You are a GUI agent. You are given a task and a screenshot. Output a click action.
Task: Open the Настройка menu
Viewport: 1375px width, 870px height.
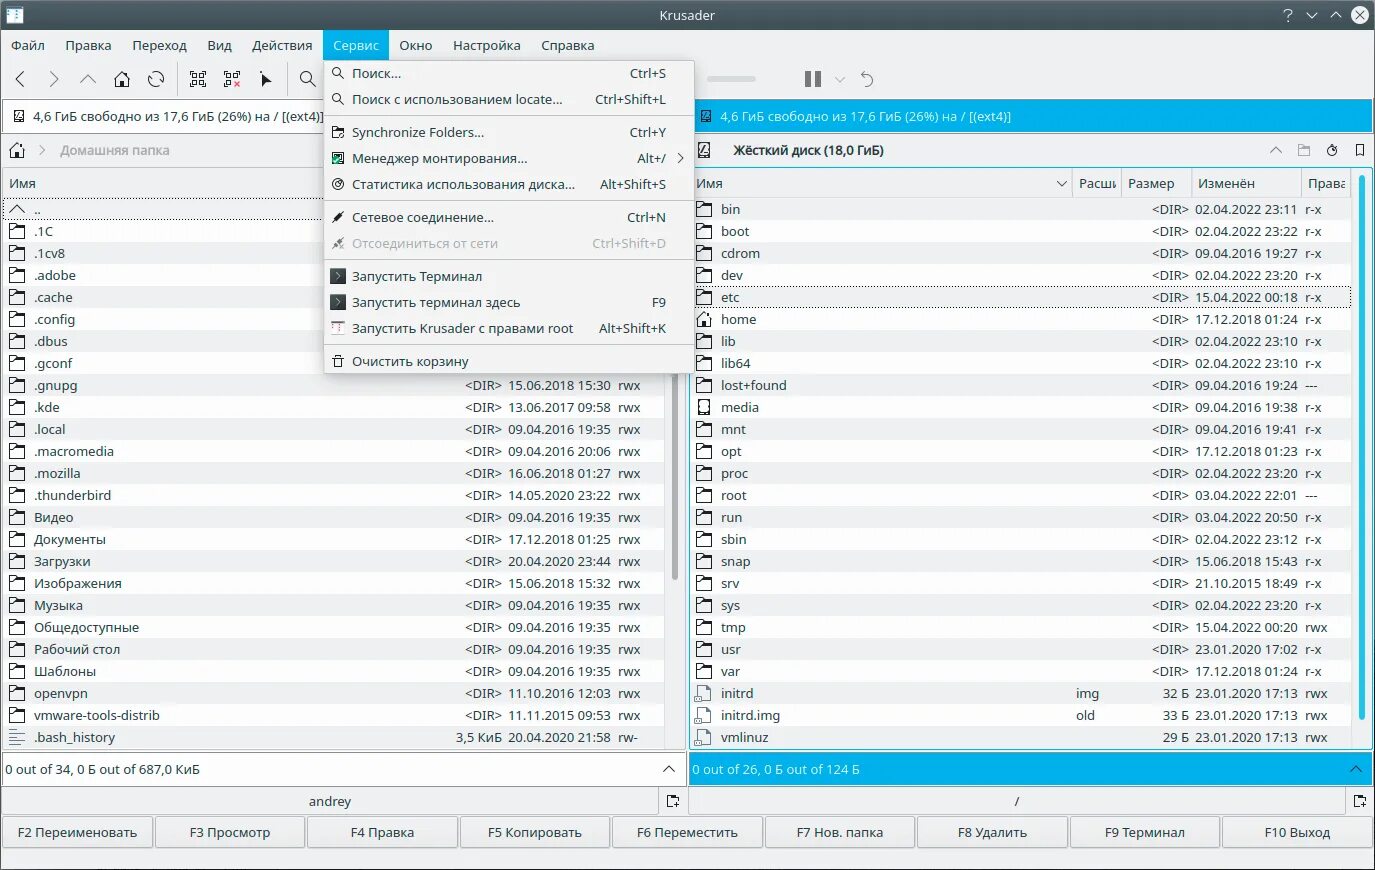(487, 45)
